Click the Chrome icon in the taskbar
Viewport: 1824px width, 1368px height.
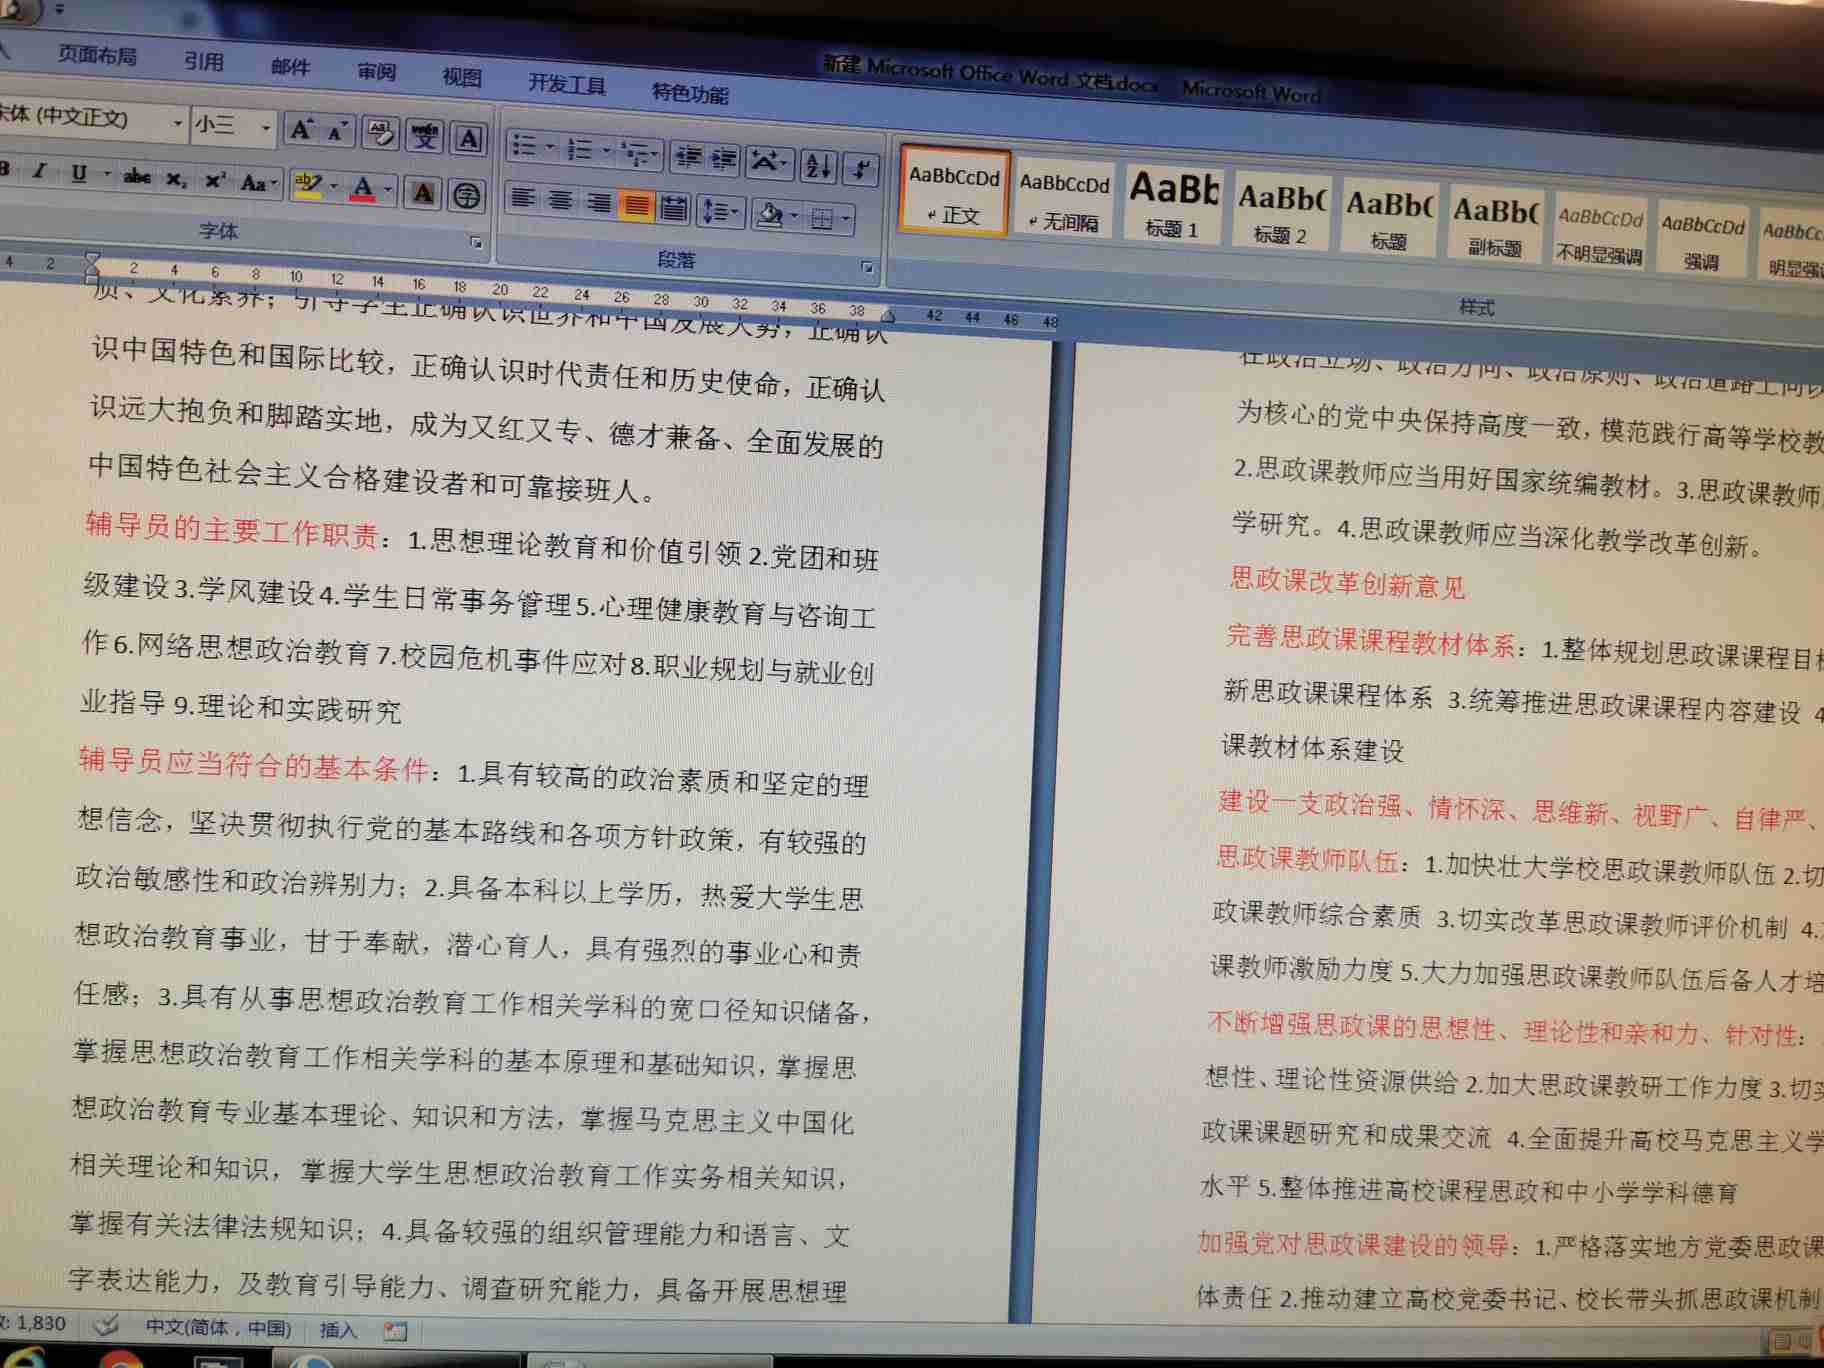click(x=120, y=1360)
